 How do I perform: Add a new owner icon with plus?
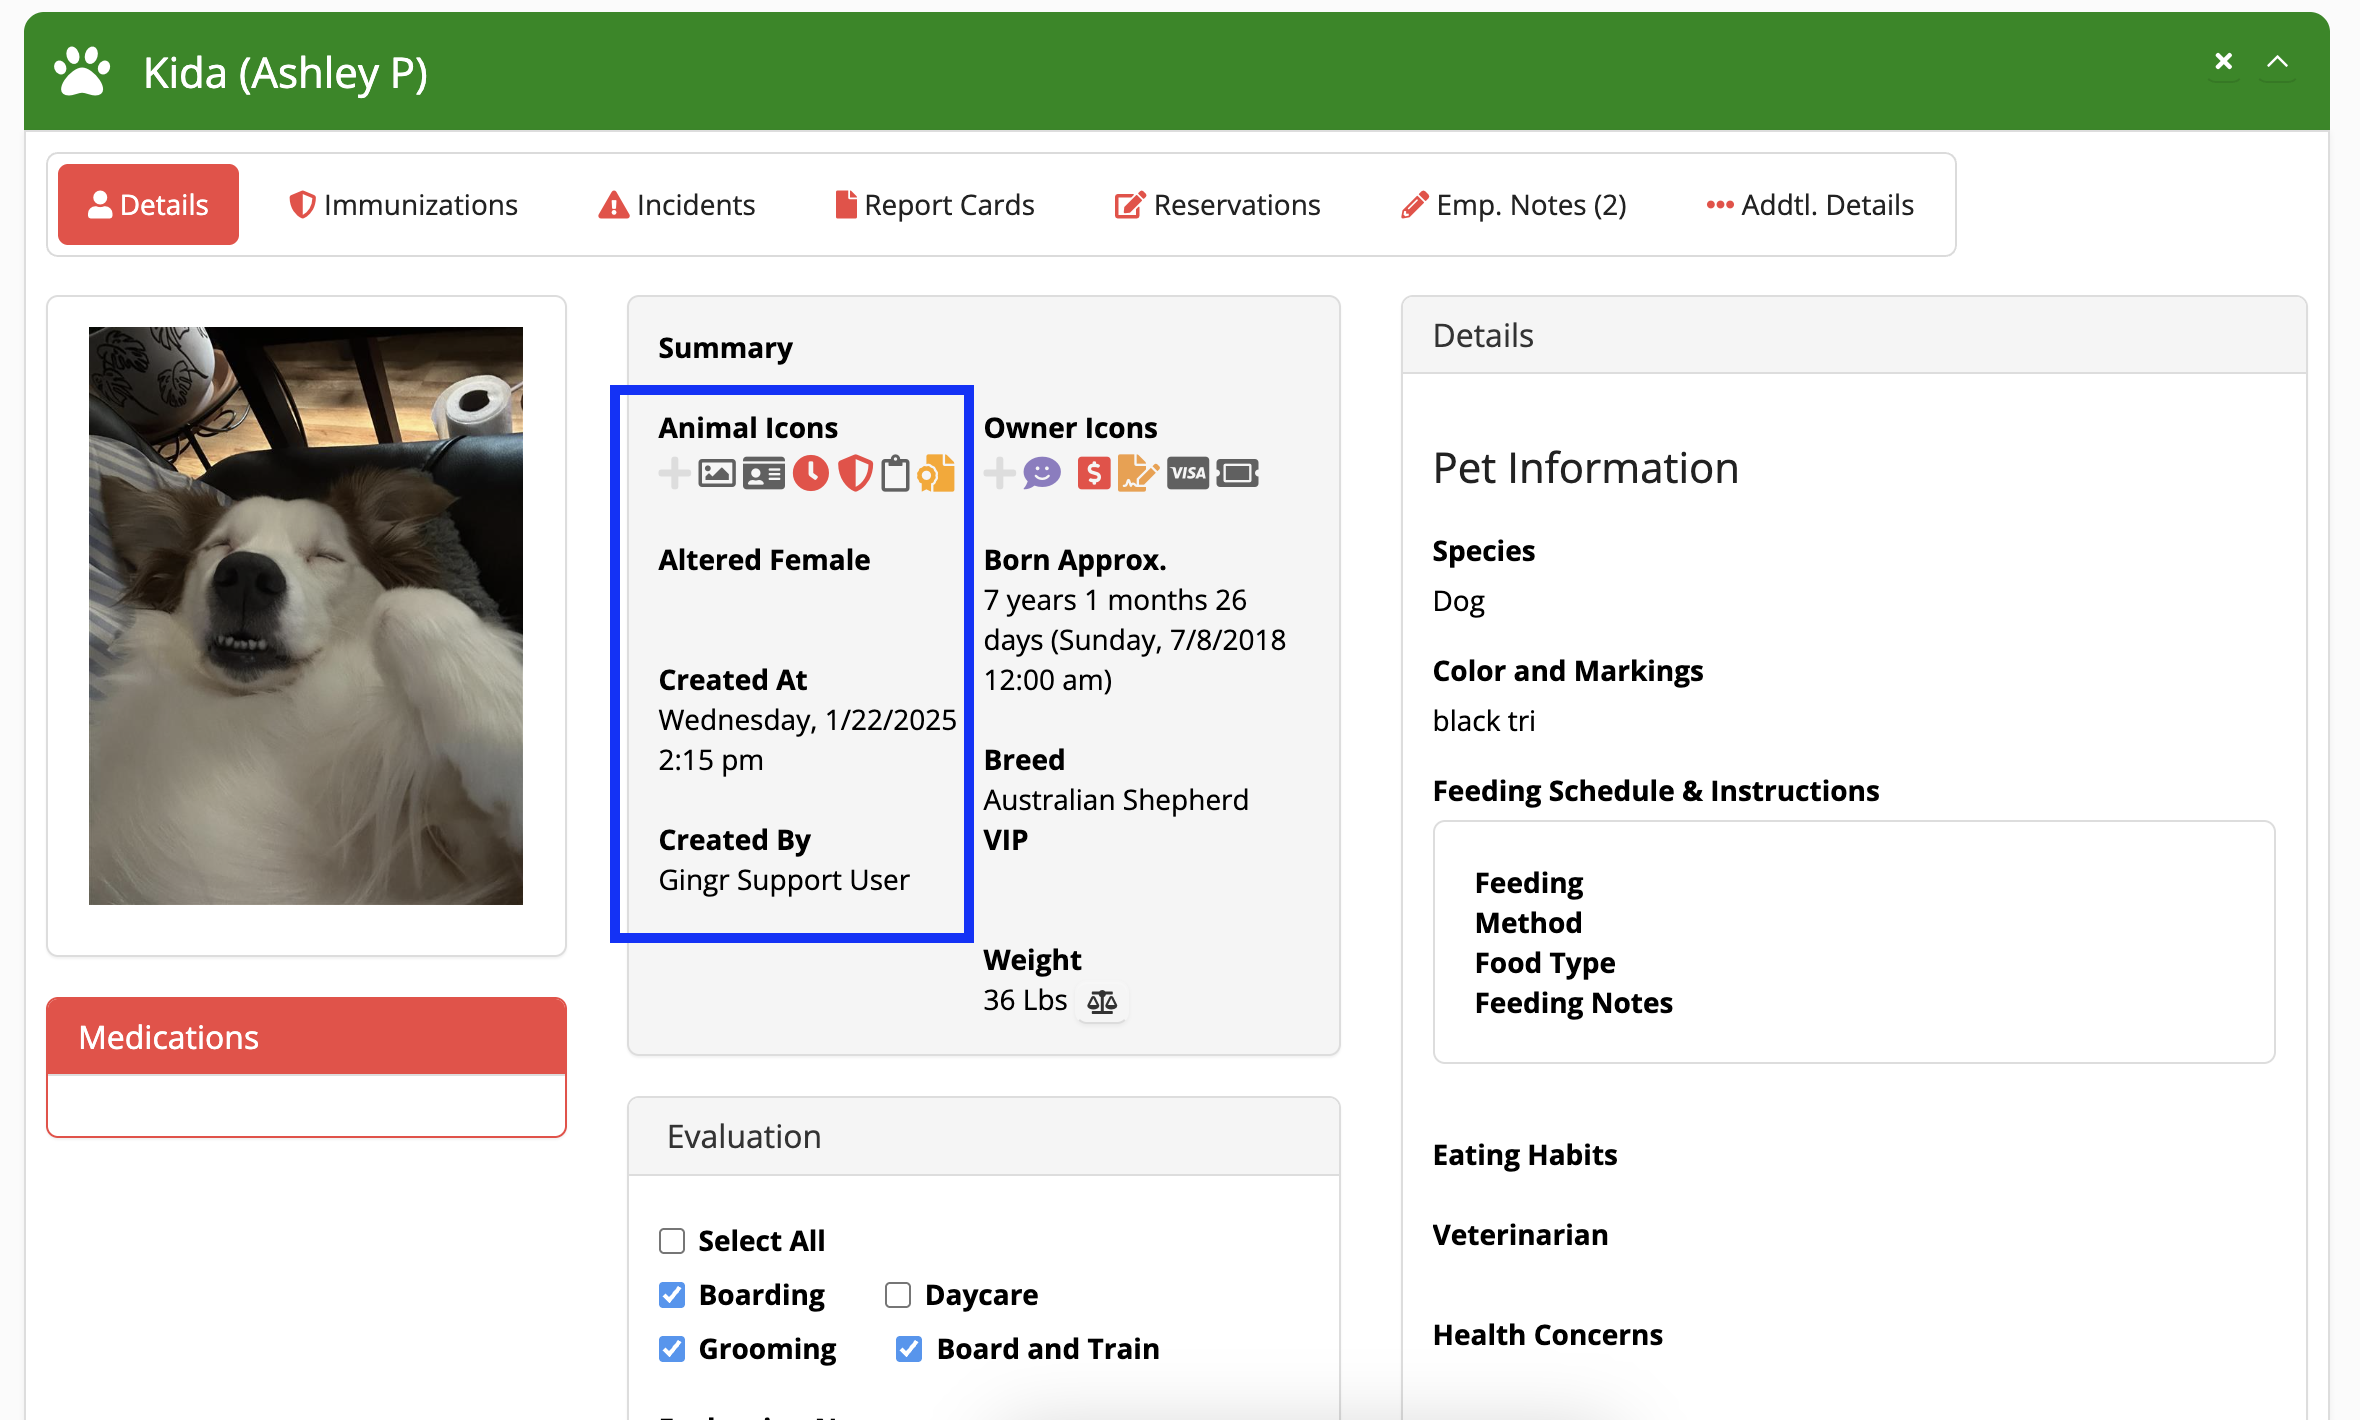pos(999,473)
